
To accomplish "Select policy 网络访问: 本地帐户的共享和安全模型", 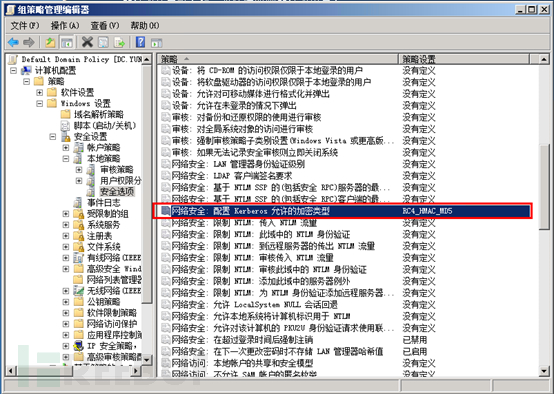I will (x=242, y=363).
